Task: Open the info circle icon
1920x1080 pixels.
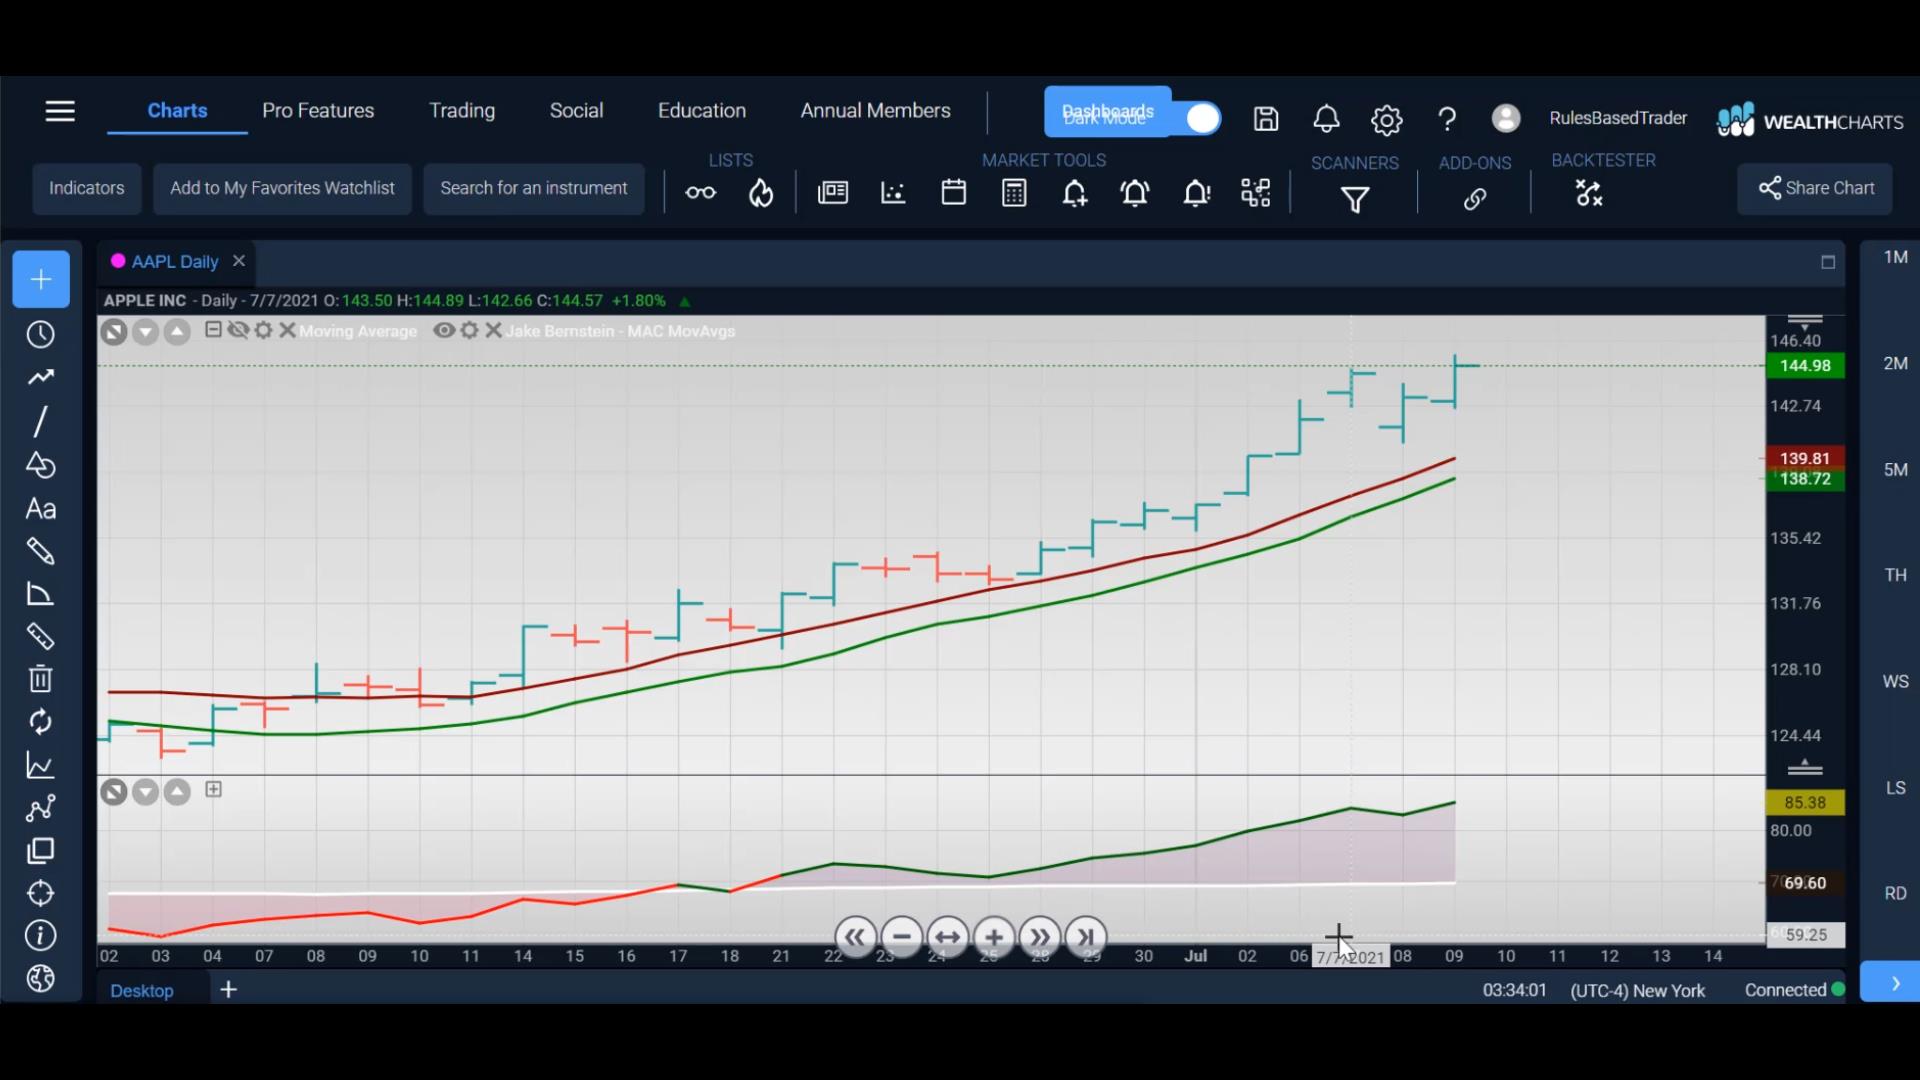Action: click(x=40, y=936)
